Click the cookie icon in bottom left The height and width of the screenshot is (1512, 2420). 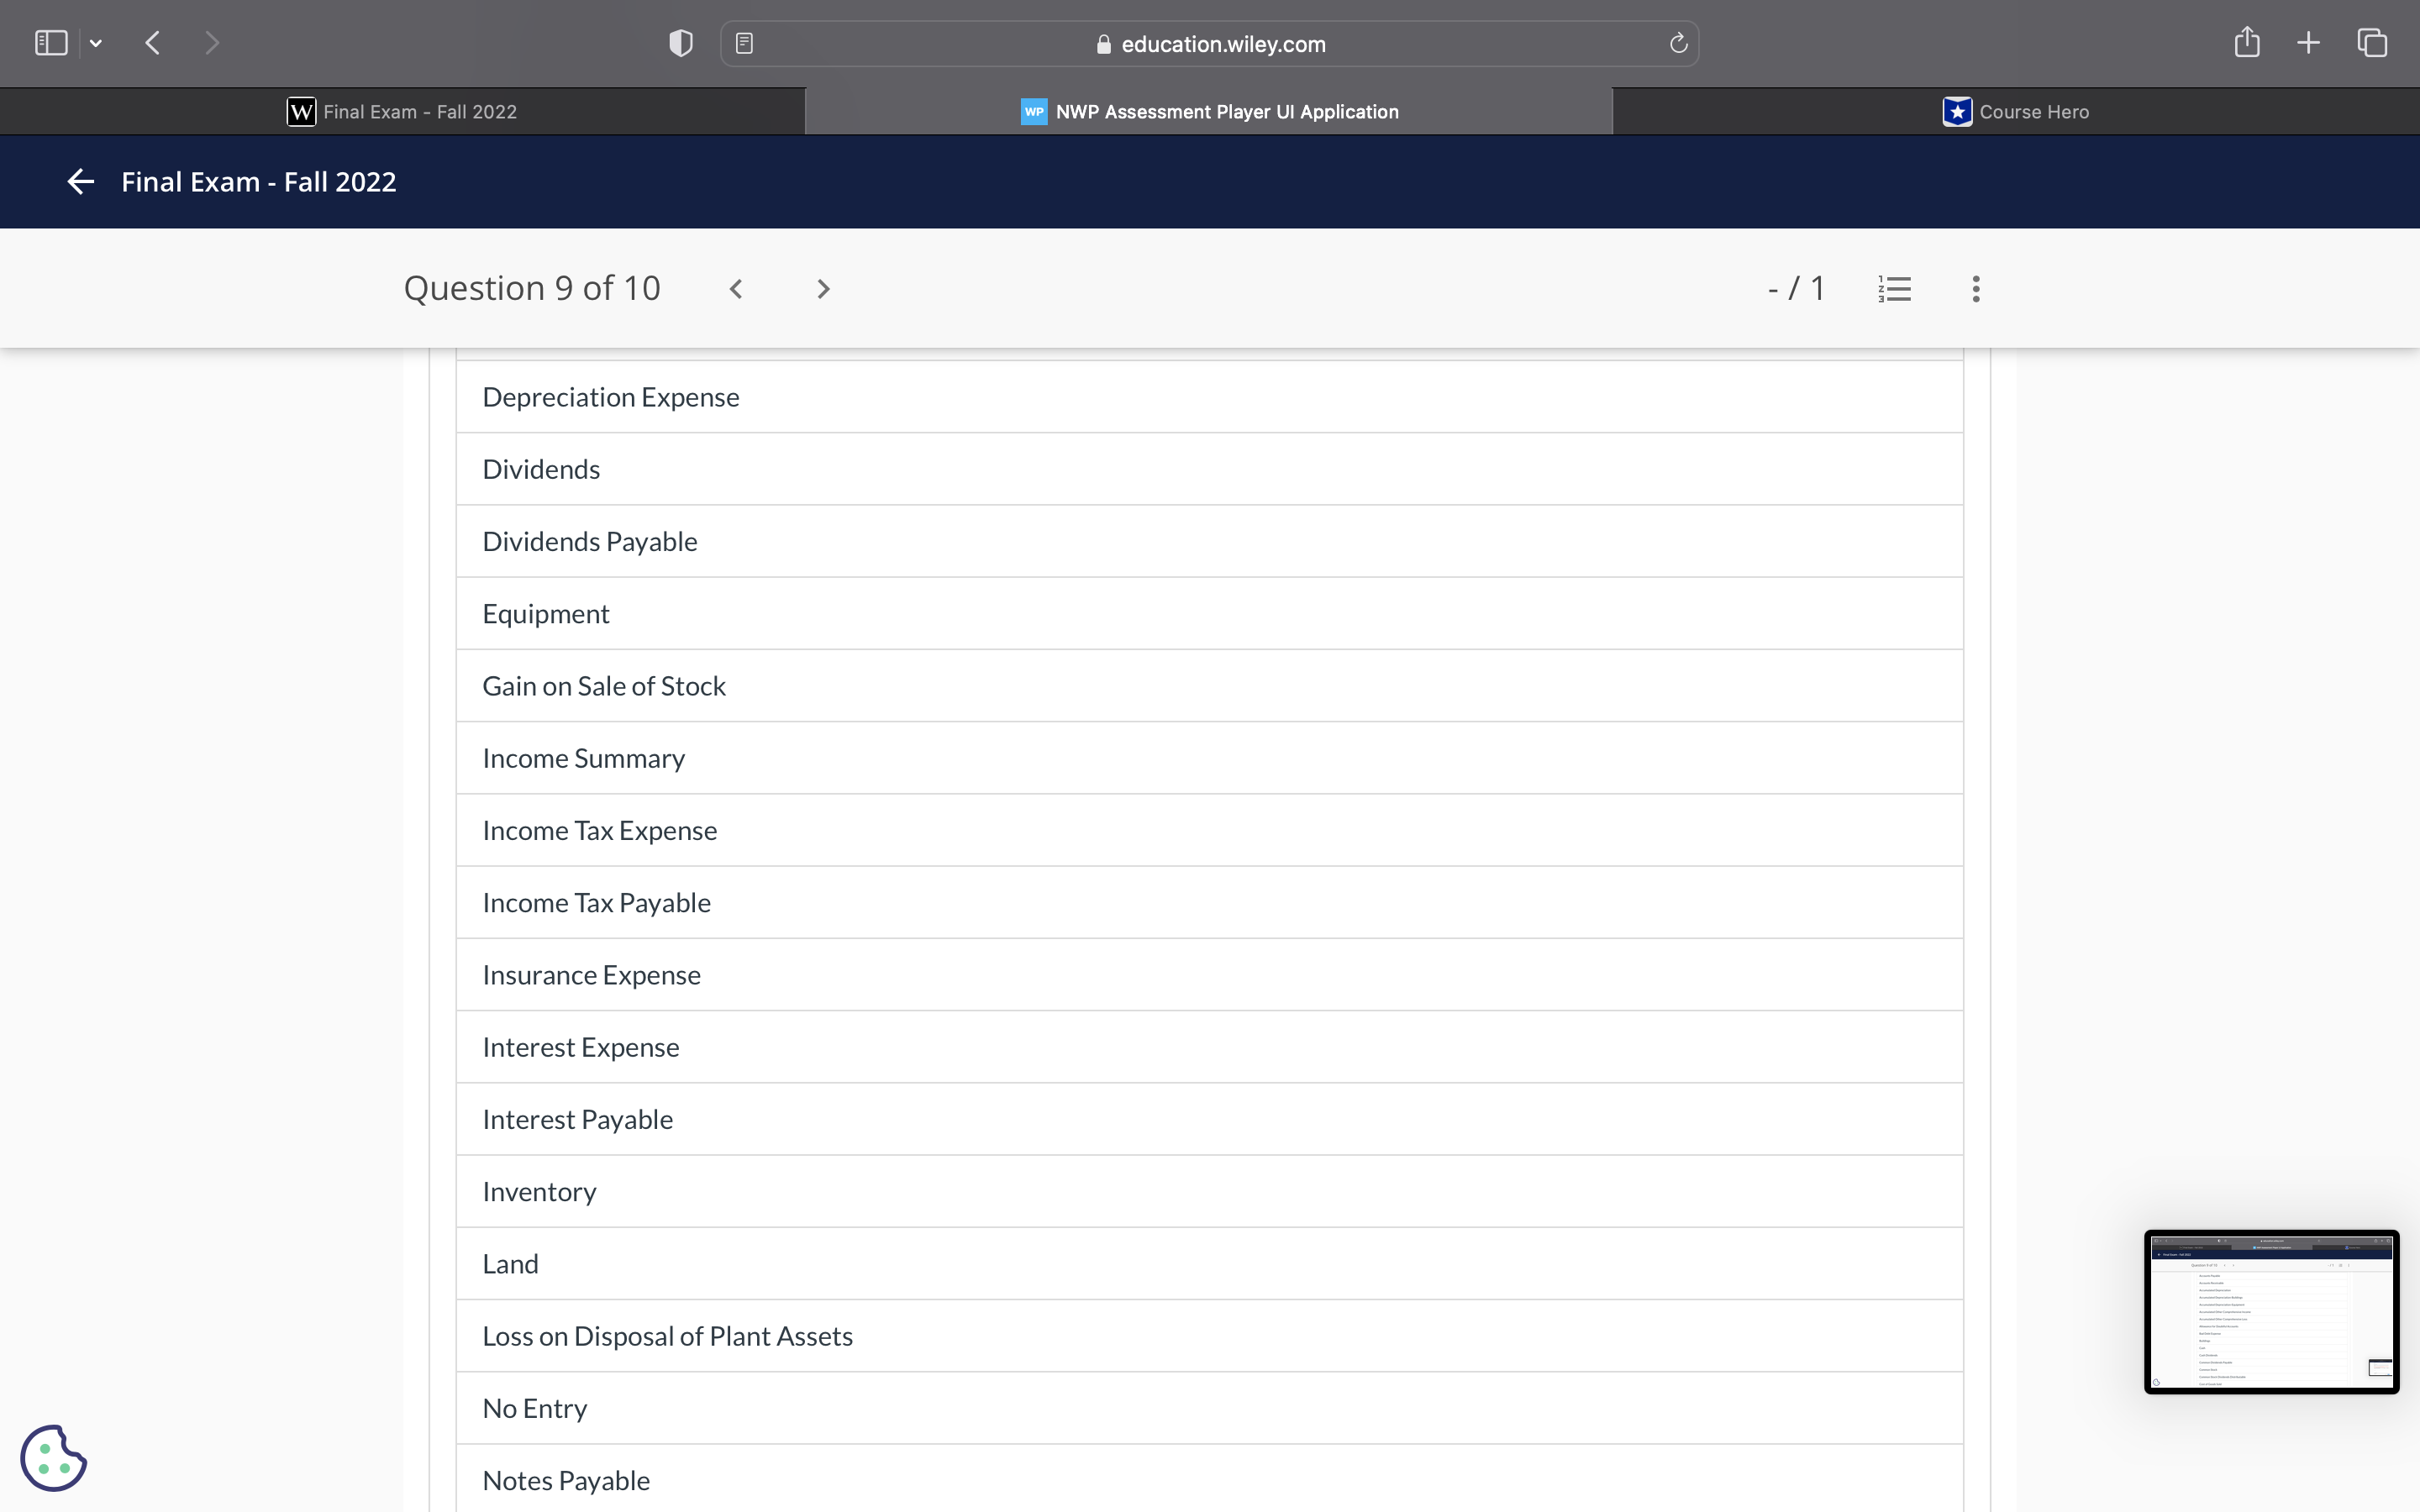coord(54,1457)
